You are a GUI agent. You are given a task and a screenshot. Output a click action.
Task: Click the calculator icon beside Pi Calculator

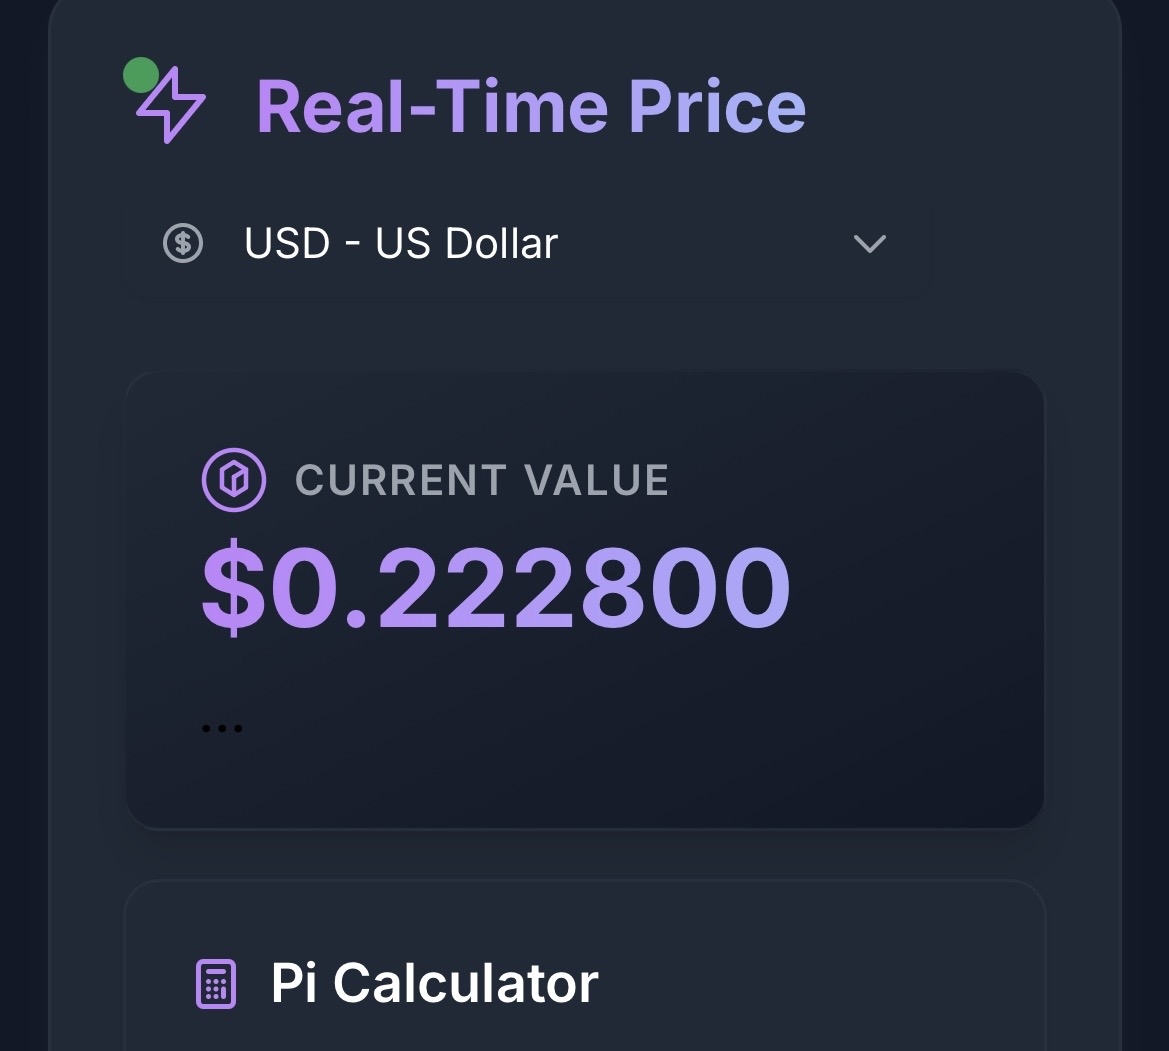(215, 984)
